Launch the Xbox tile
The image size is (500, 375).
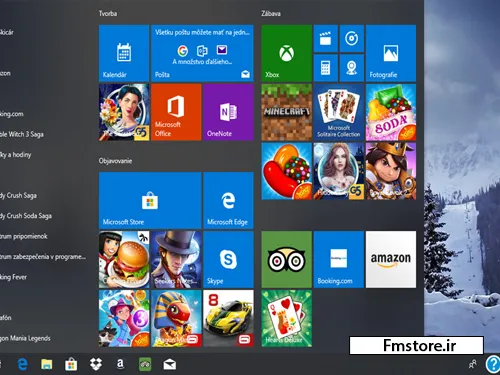[287, 53]
